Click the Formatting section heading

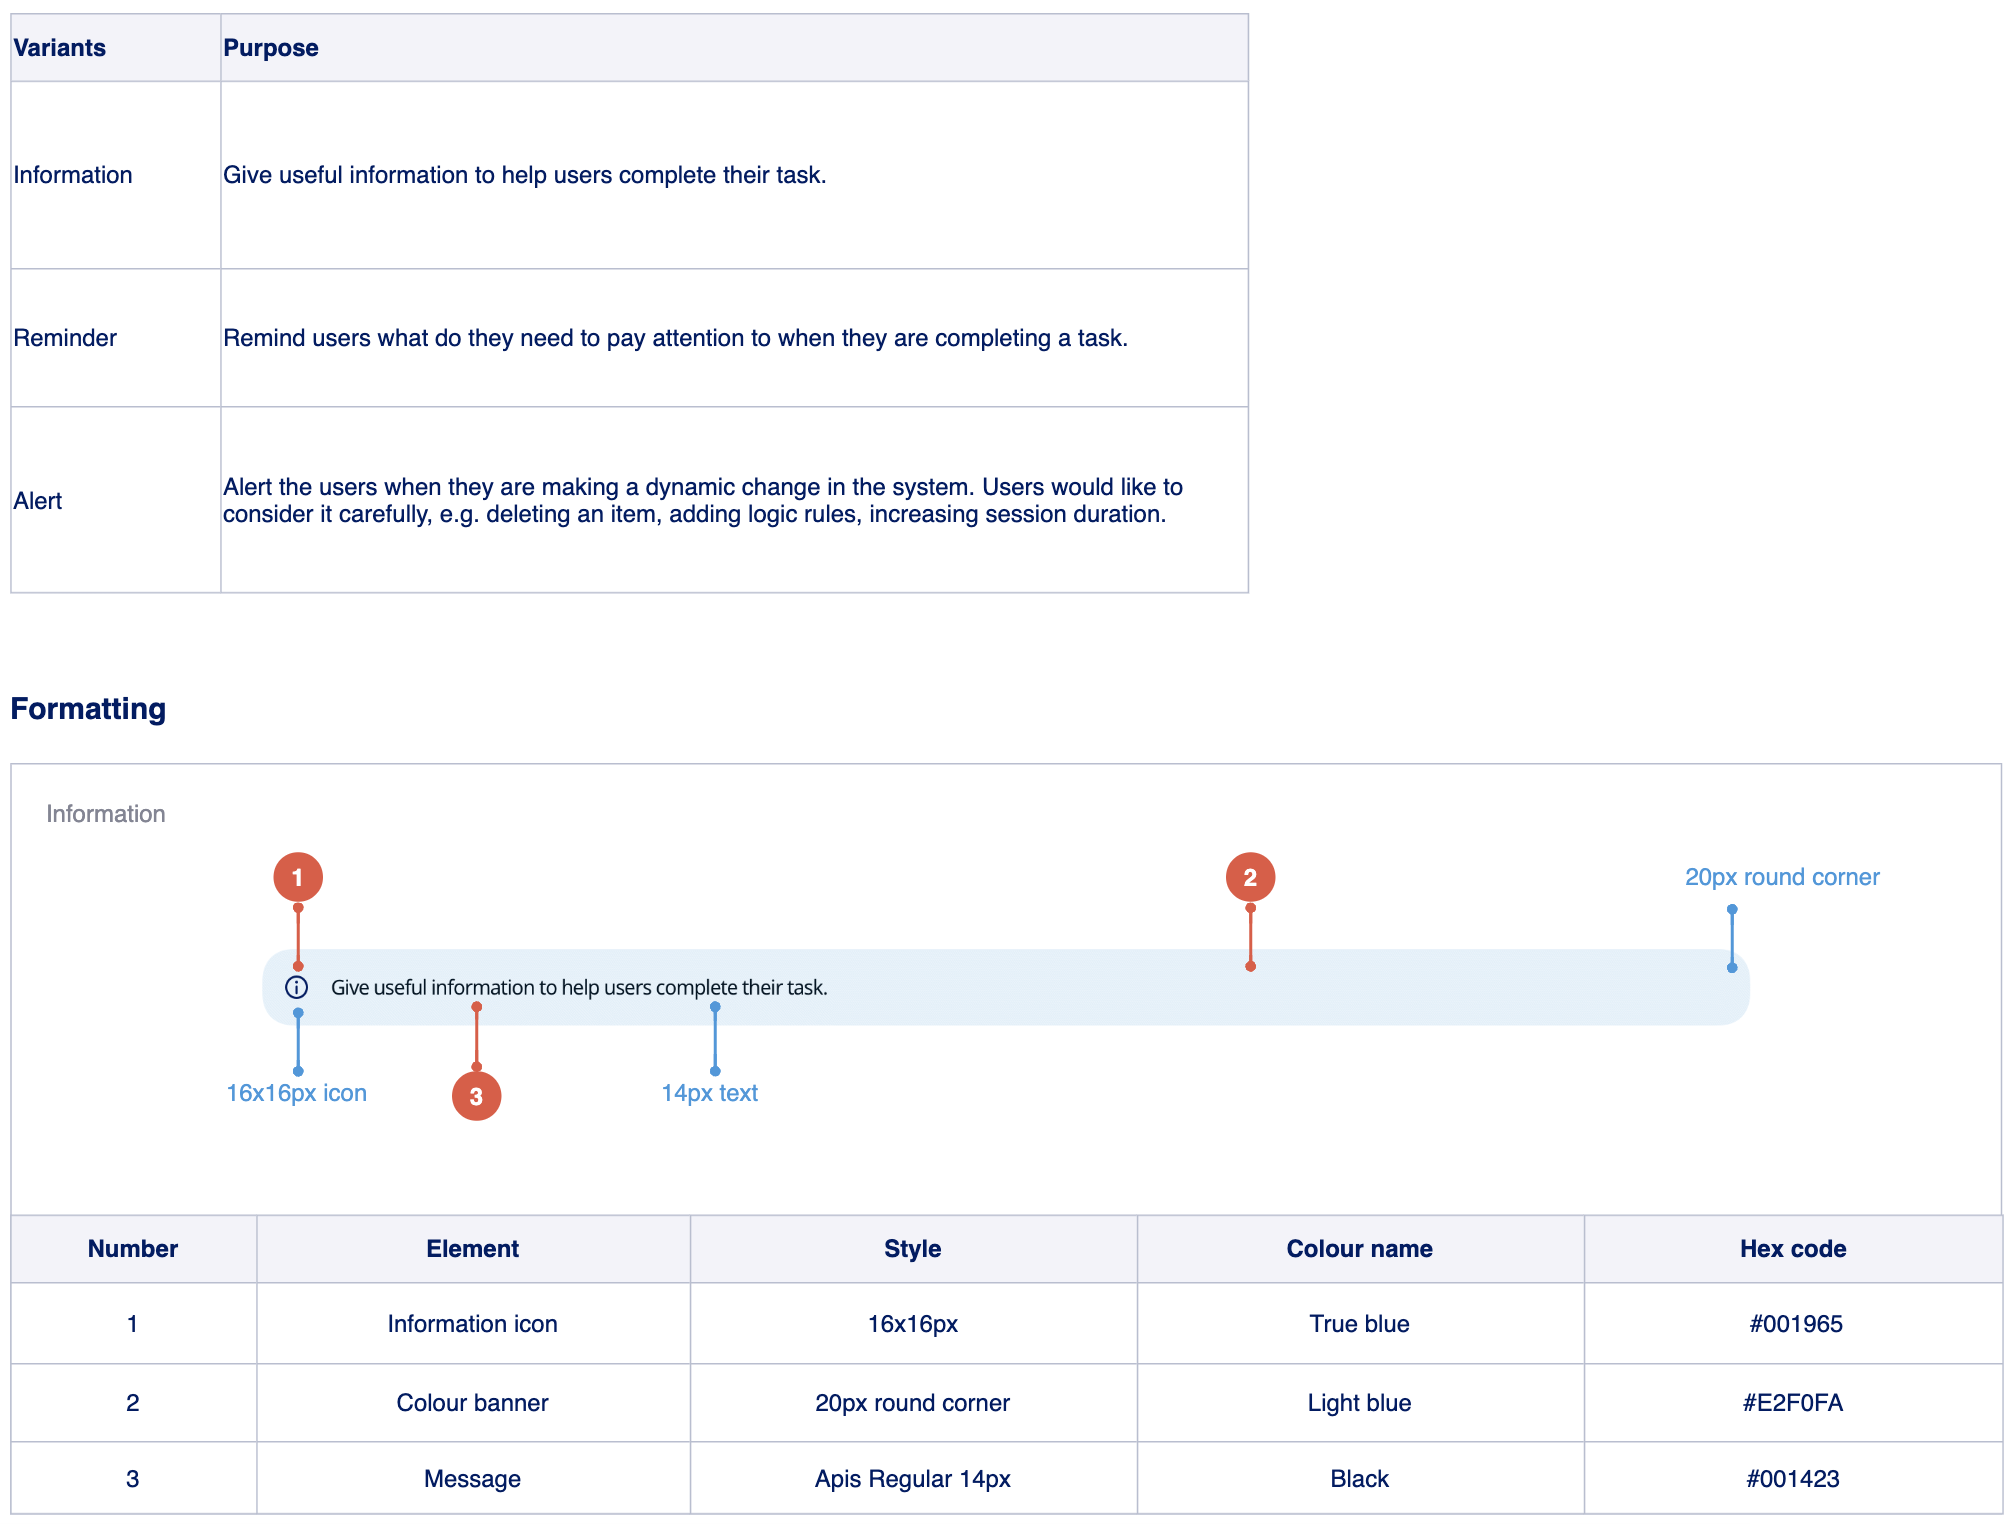(88, 708)
